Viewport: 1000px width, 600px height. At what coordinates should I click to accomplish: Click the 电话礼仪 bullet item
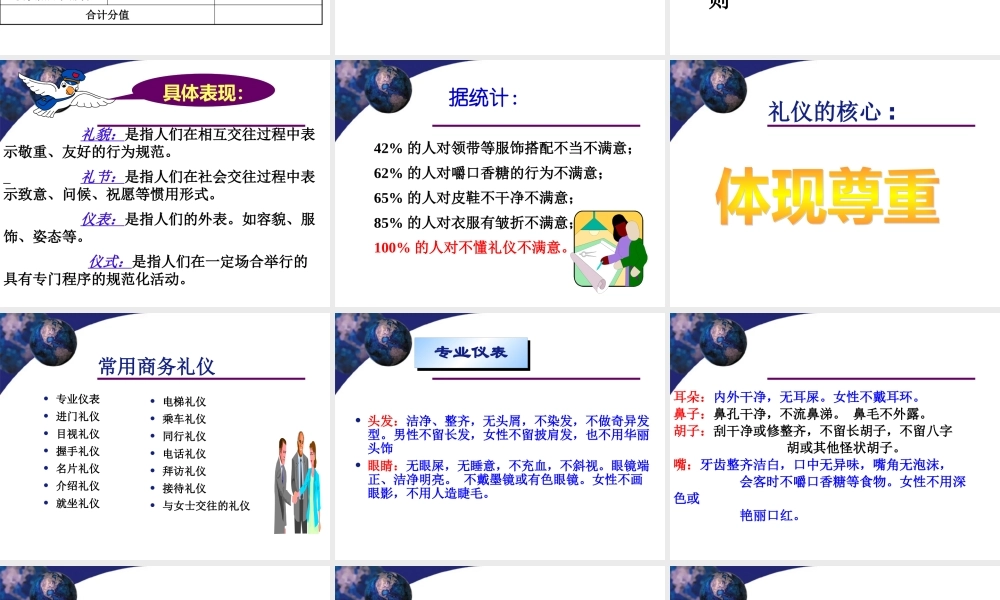coord(184,454)
